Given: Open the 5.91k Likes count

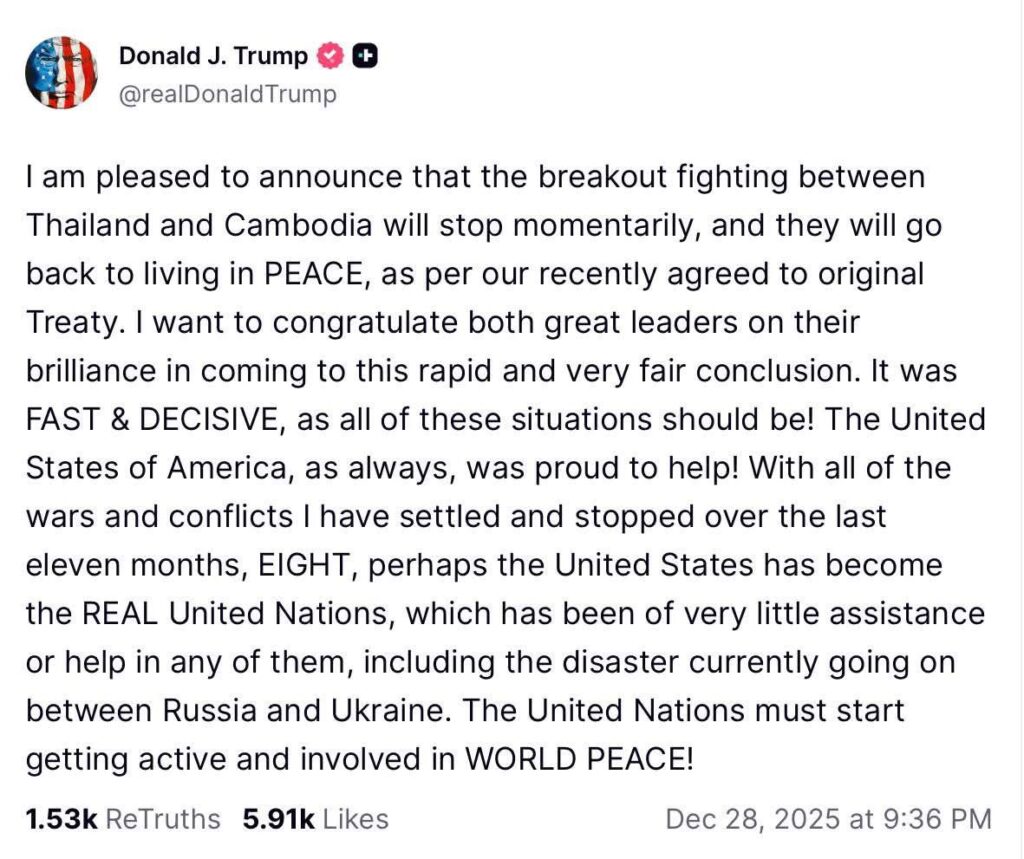Looking at the screenshot, I should coord(278,820).
